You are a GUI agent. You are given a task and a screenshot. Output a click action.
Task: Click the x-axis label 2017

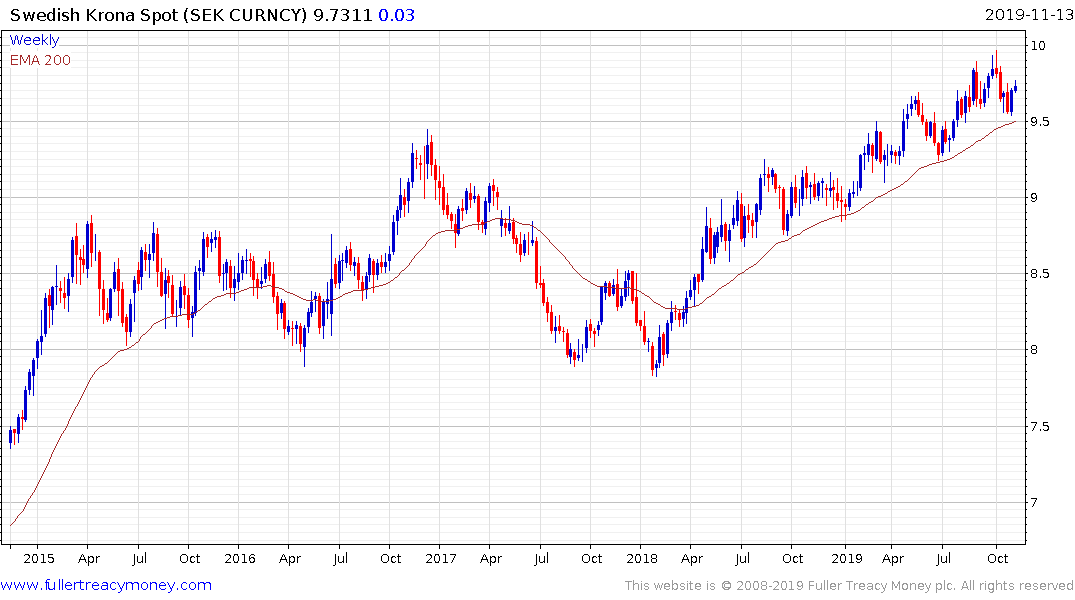[x=440, y=559]
